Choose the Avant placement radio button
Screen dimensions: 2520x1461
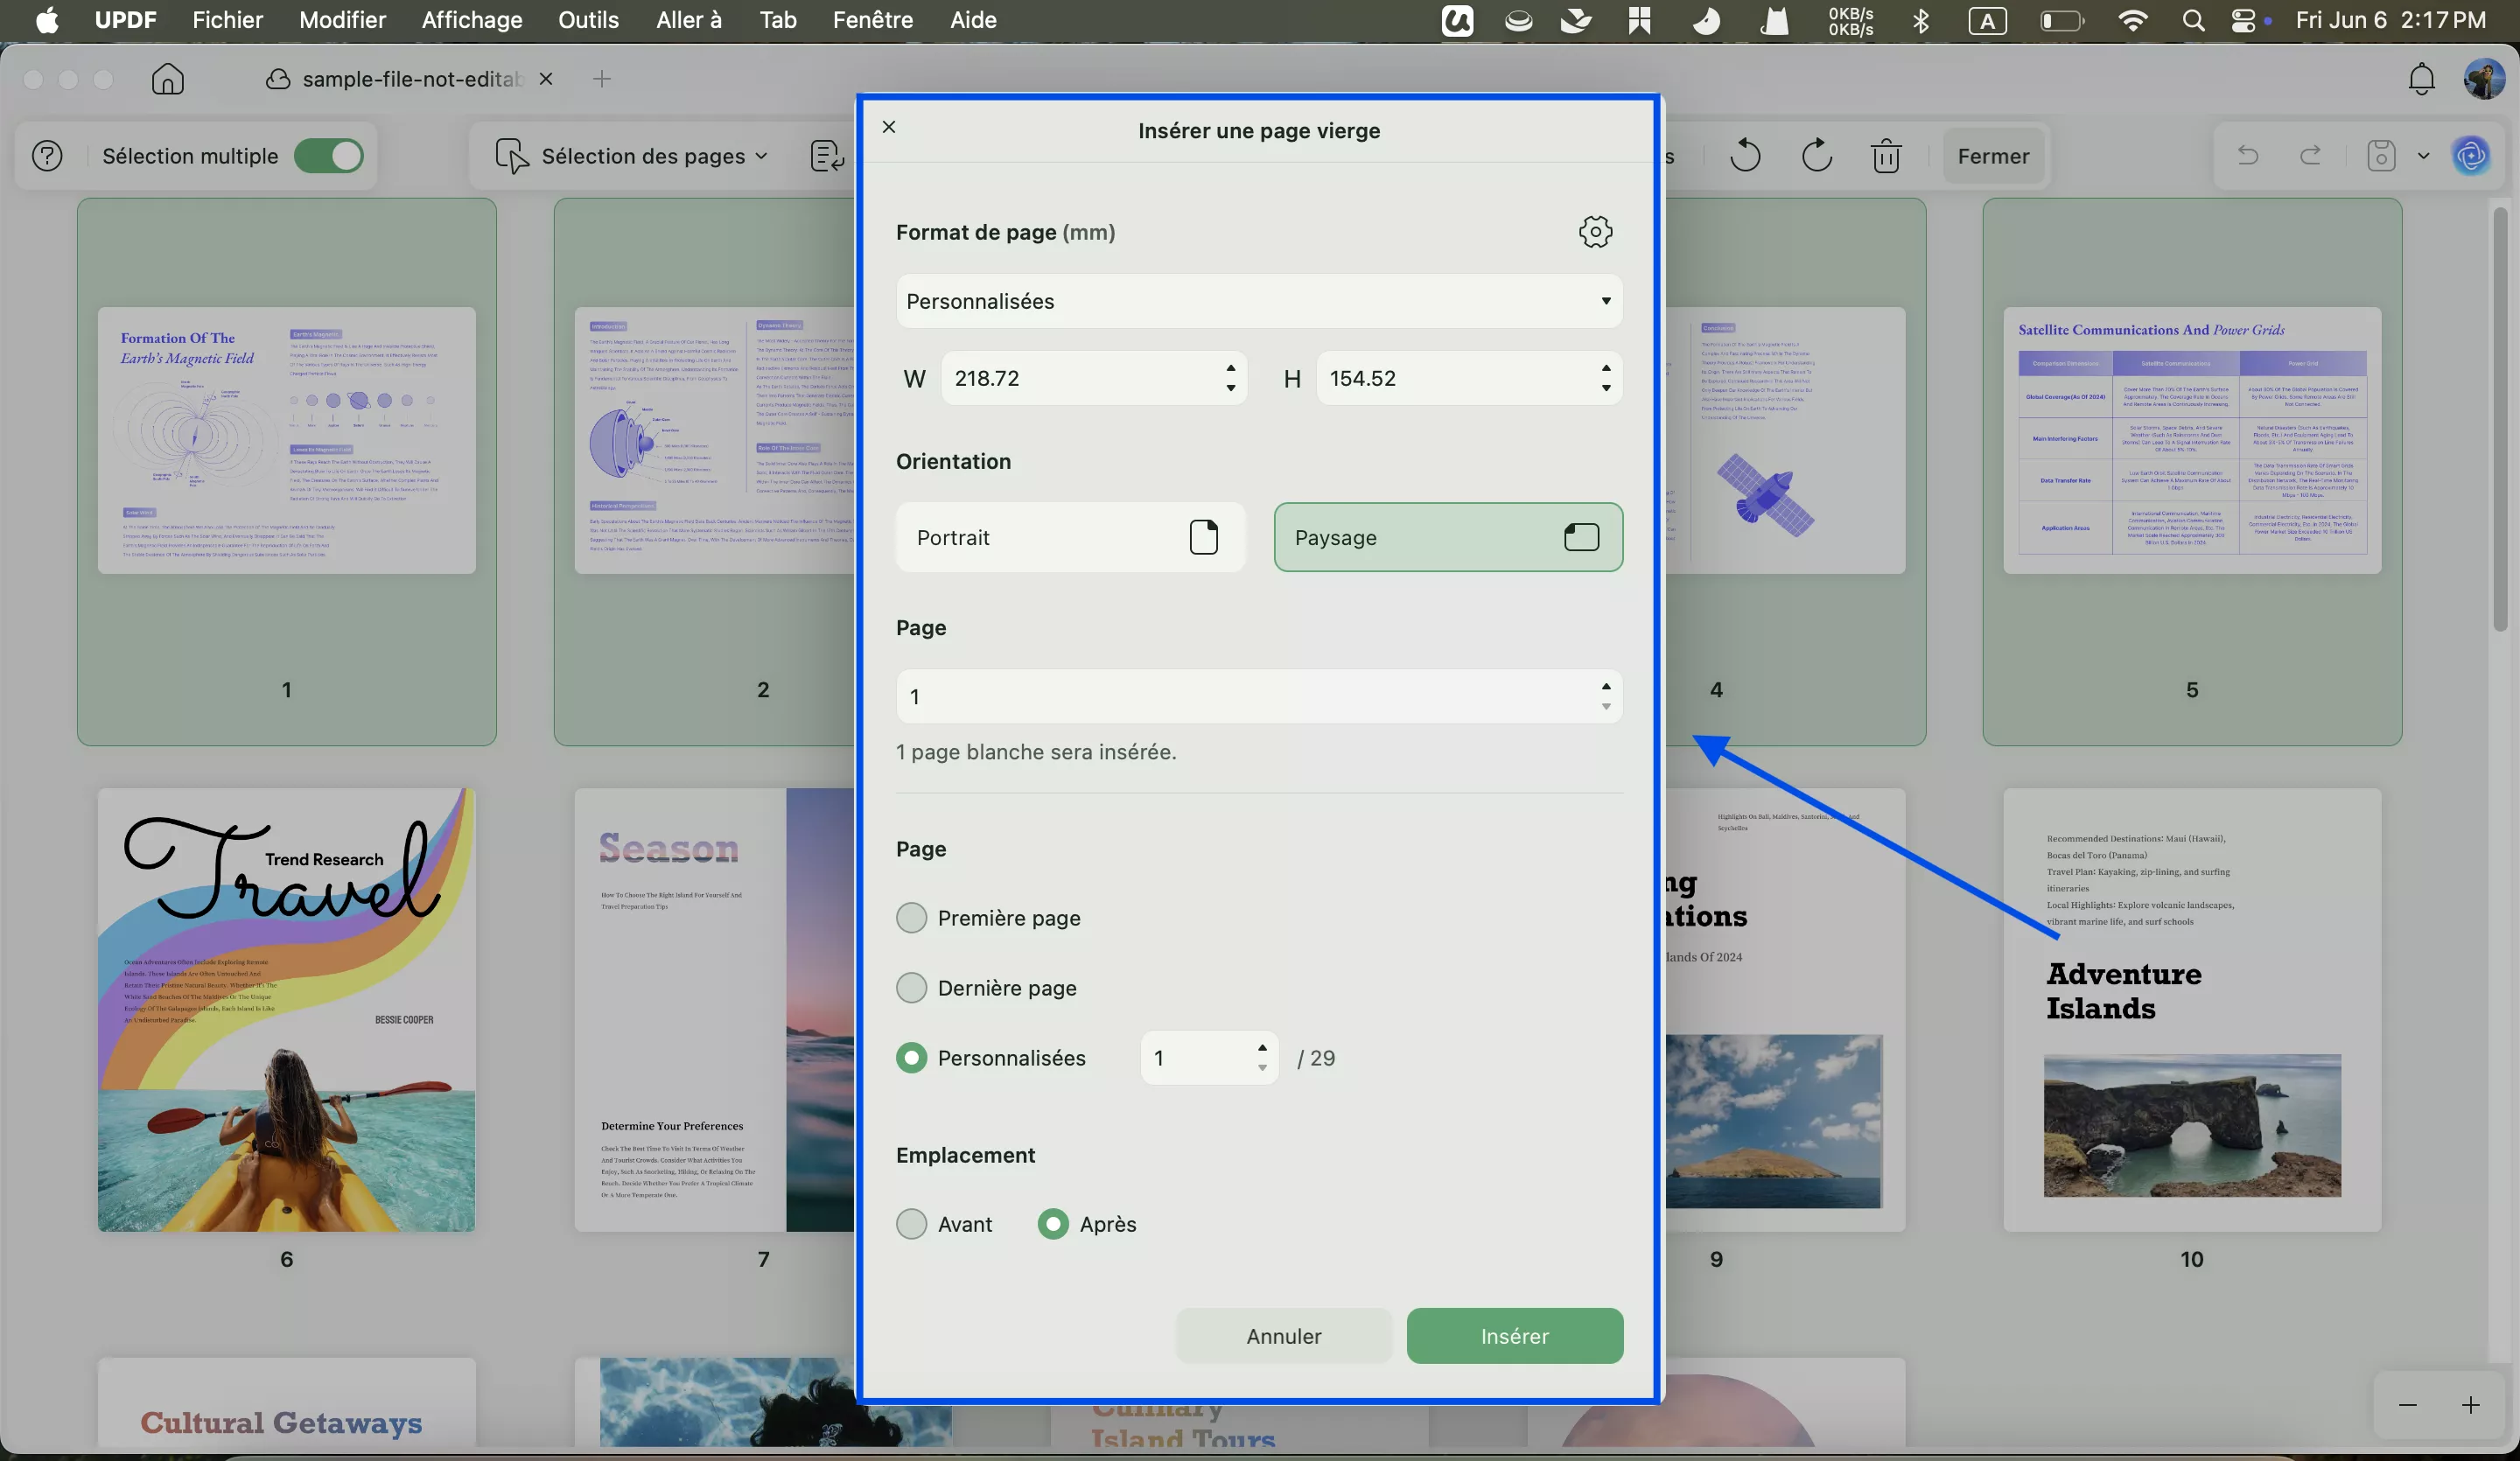(x=911, y=1224)
